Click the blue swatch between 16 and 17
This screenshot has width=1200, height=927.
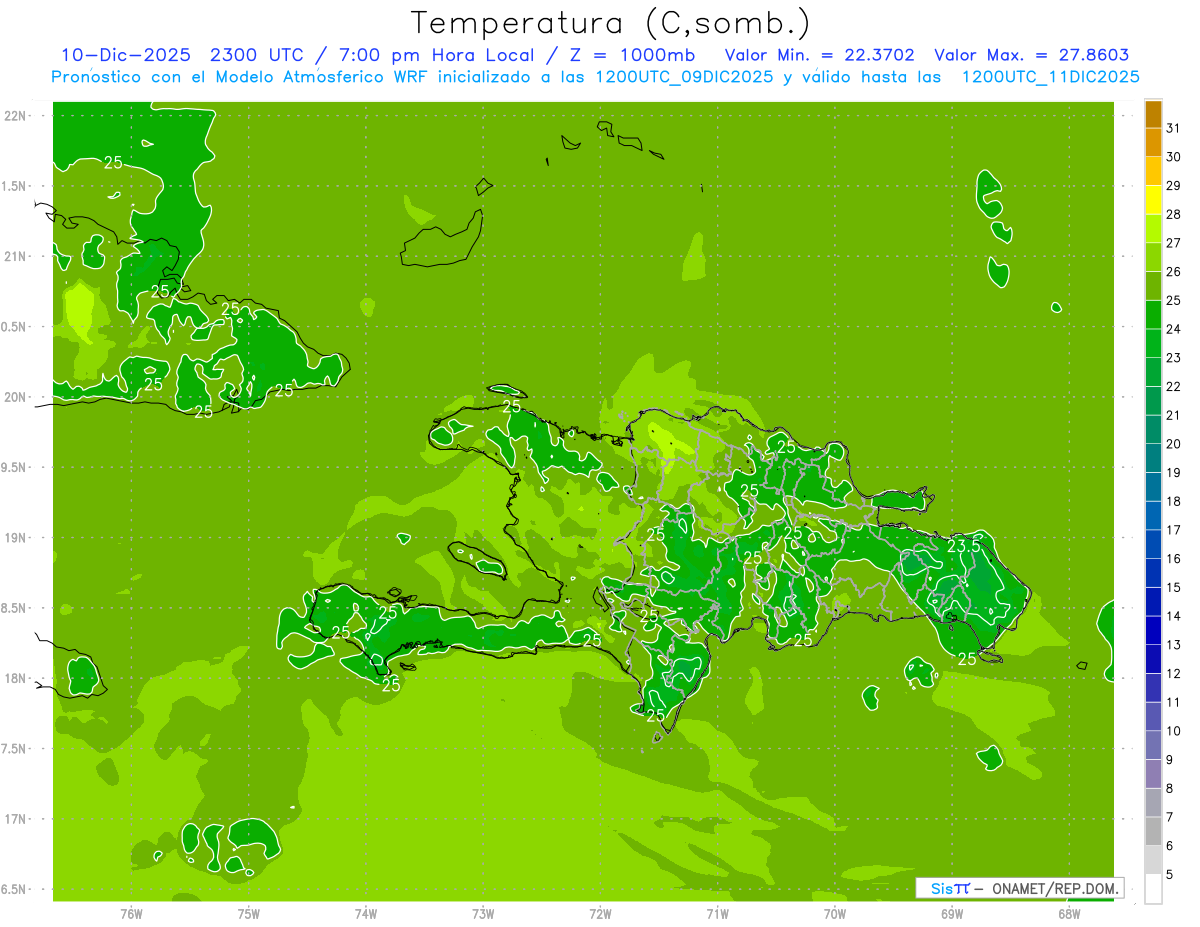pyautogui.click(x=1153, y=544)
